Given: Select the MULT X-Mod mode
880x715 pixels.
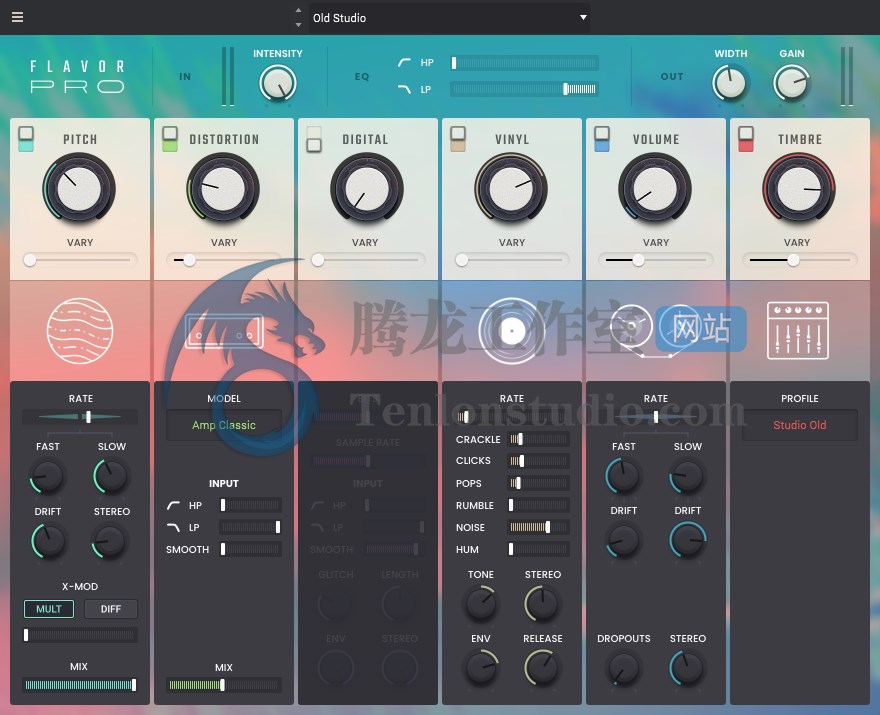Looking at the screenshot, I should click(x=49, y=609).
